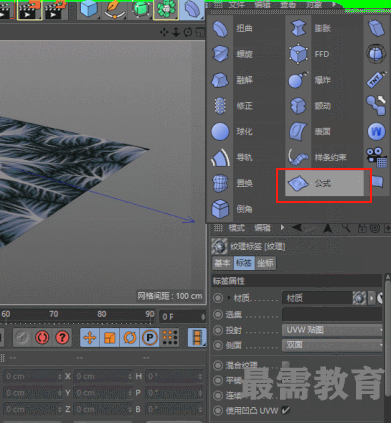Toggle the red autokey button
Viewport: 391px width, 423px height.
(x=42, y=338)
